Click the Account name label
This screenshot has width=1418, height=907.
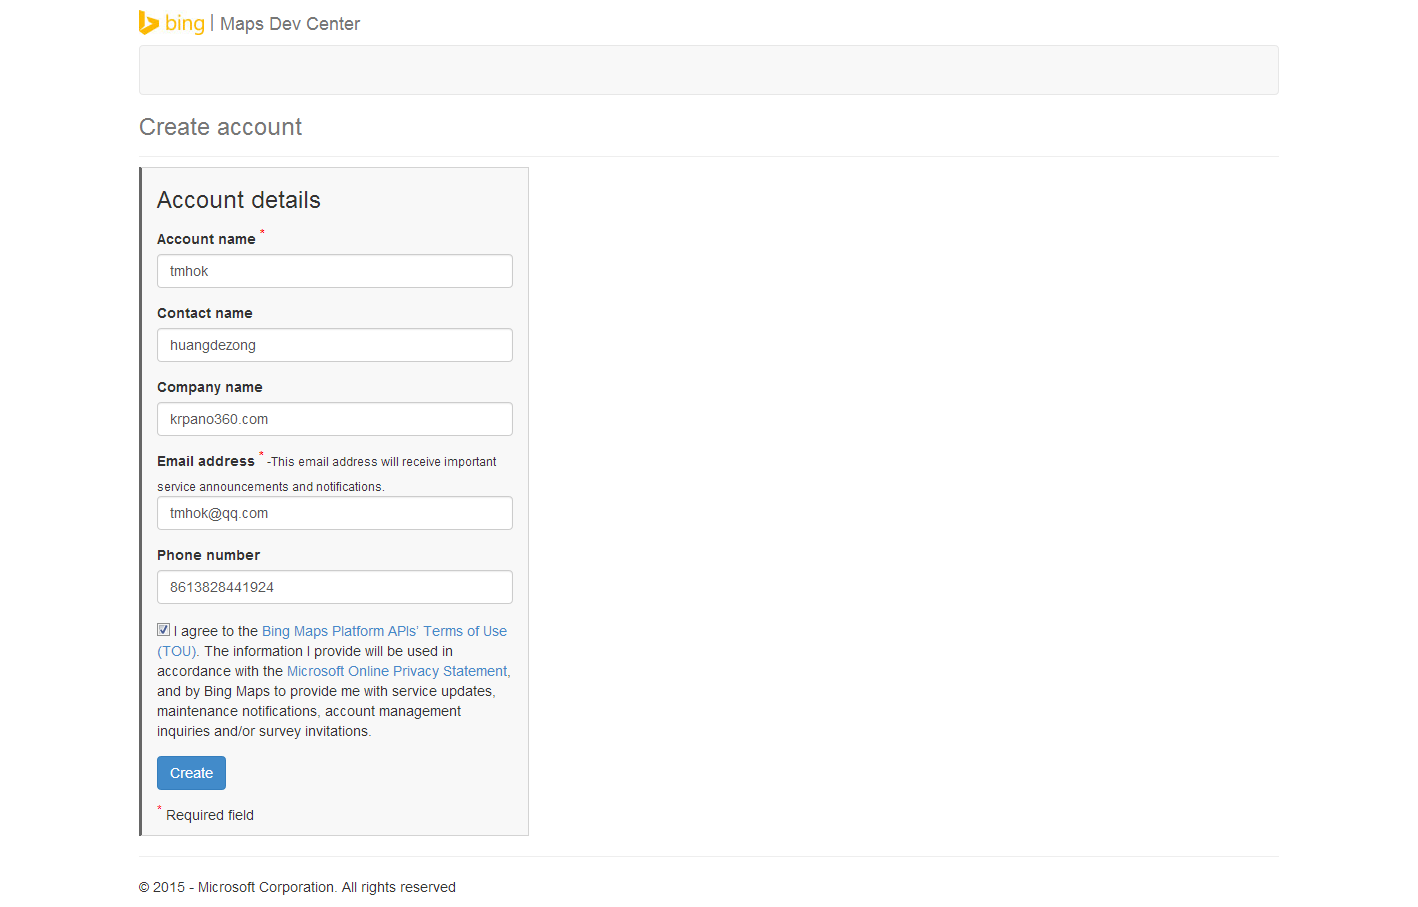tap(206, 239)
